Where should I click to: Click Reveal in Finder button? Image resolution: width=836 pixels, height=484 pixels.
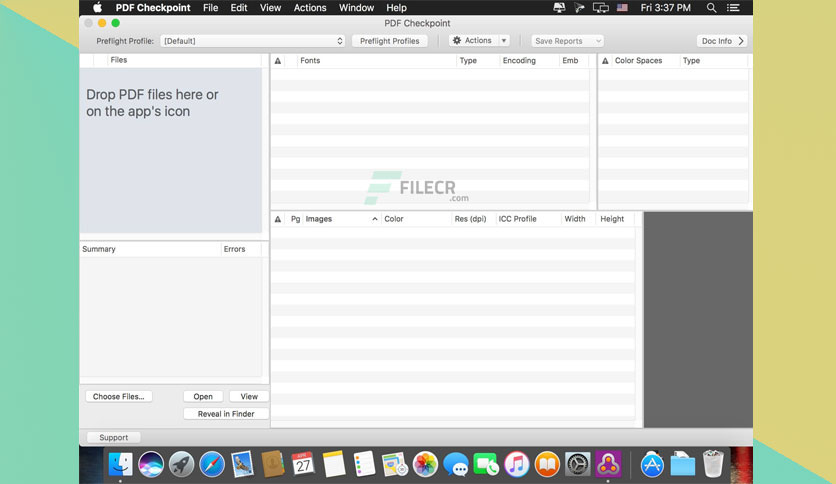pyautogui.click(x=226, y=414)
